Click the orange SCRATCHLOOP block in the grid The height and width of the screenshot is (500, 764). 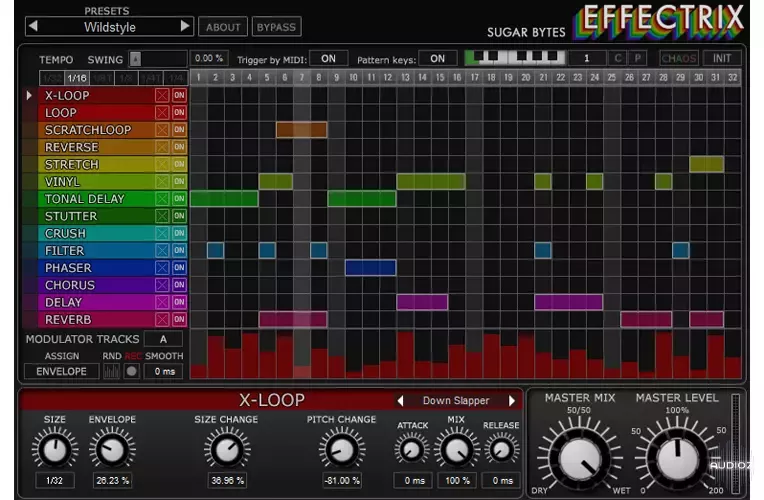[x=302, y=130]
